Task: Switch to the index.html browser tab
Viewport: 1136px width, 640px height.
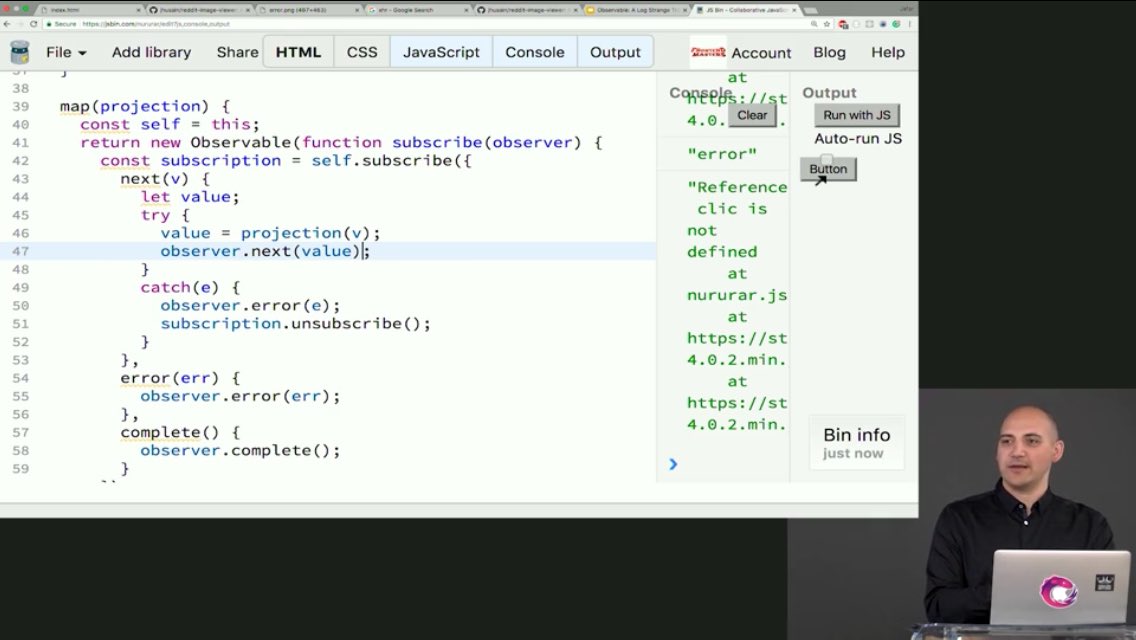Action: (91, 10)
